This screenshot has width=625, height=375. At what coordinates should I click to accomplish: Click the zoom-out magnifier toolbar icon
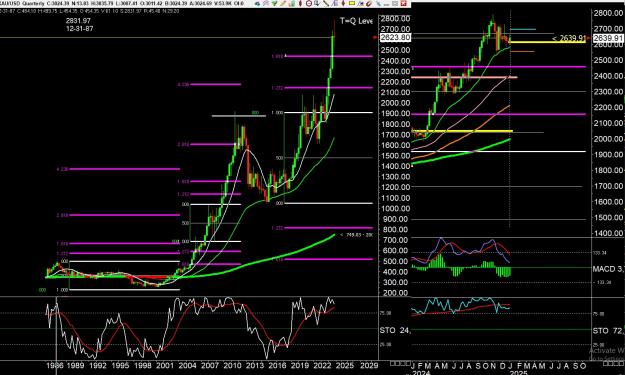click(x=309, y=4)
